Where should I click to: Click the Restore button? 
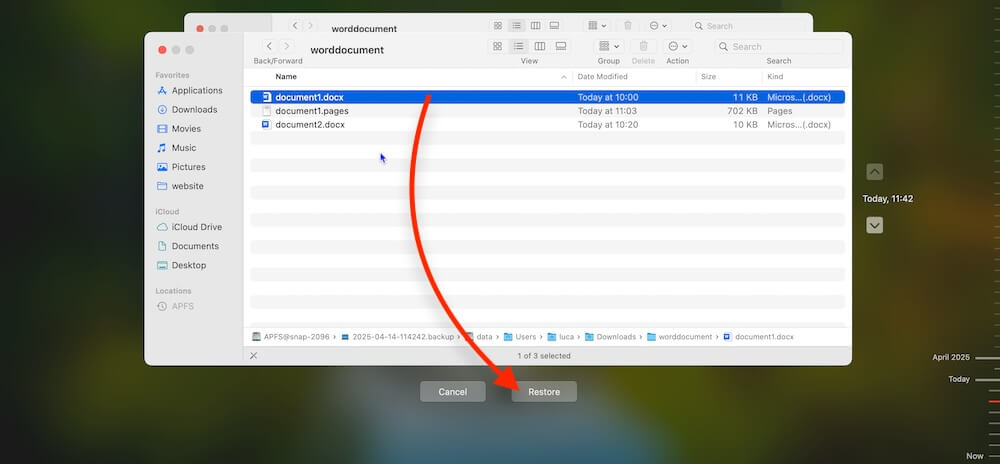pyautogui.click(x=544, y=392)
